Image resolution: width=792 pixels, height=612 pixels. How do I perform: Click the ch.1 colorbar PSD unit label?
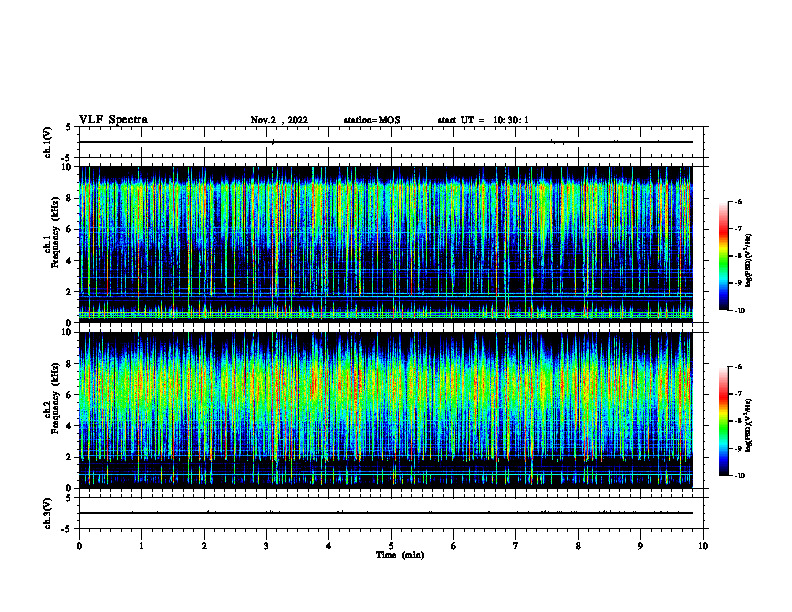[x=749, y=260]
